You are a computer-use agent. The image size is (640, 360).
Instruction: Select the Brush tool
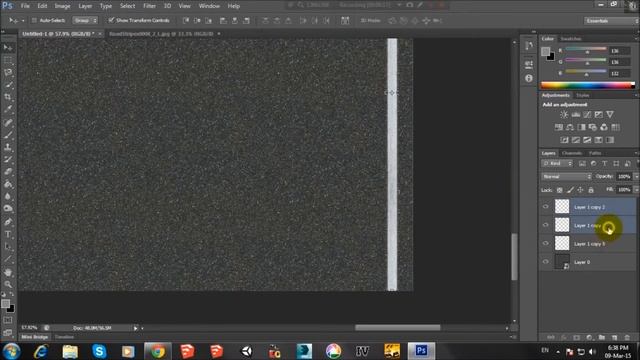click(8, 135)
